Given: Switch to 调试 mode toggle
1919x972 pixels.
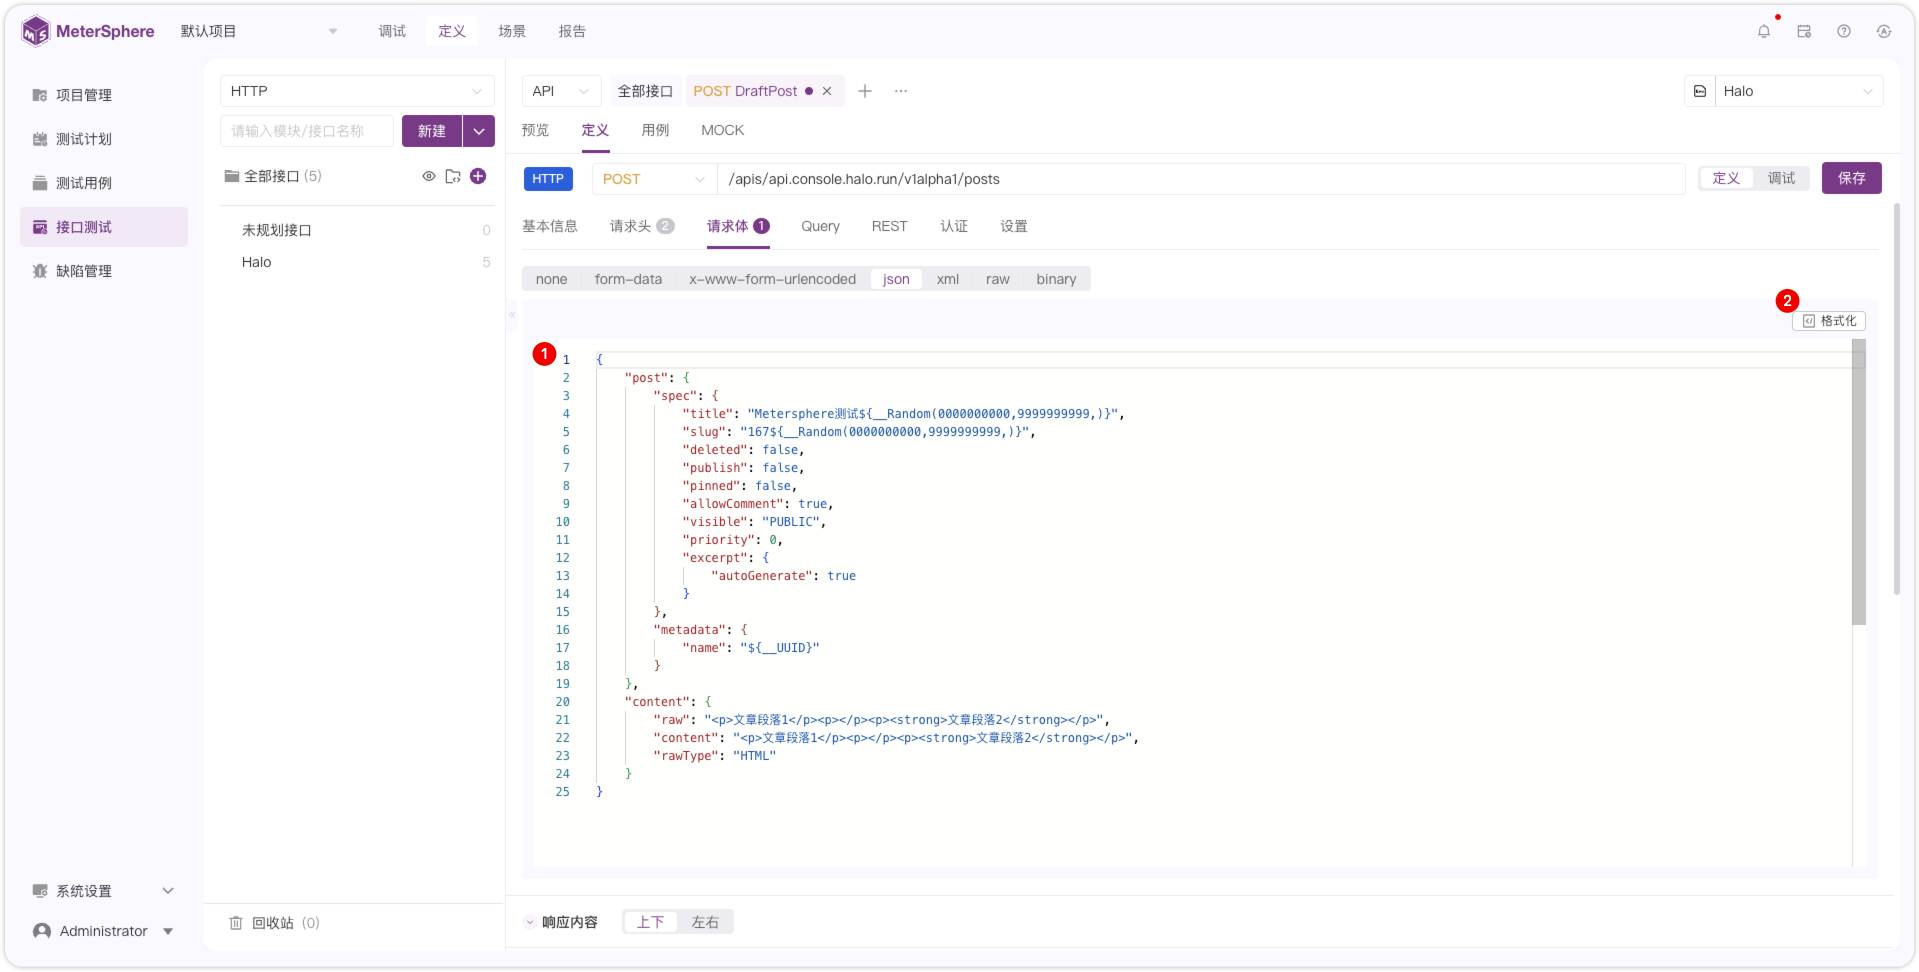Looking at the screenshot, I should pyautogui.click(x=1781, y=178).
